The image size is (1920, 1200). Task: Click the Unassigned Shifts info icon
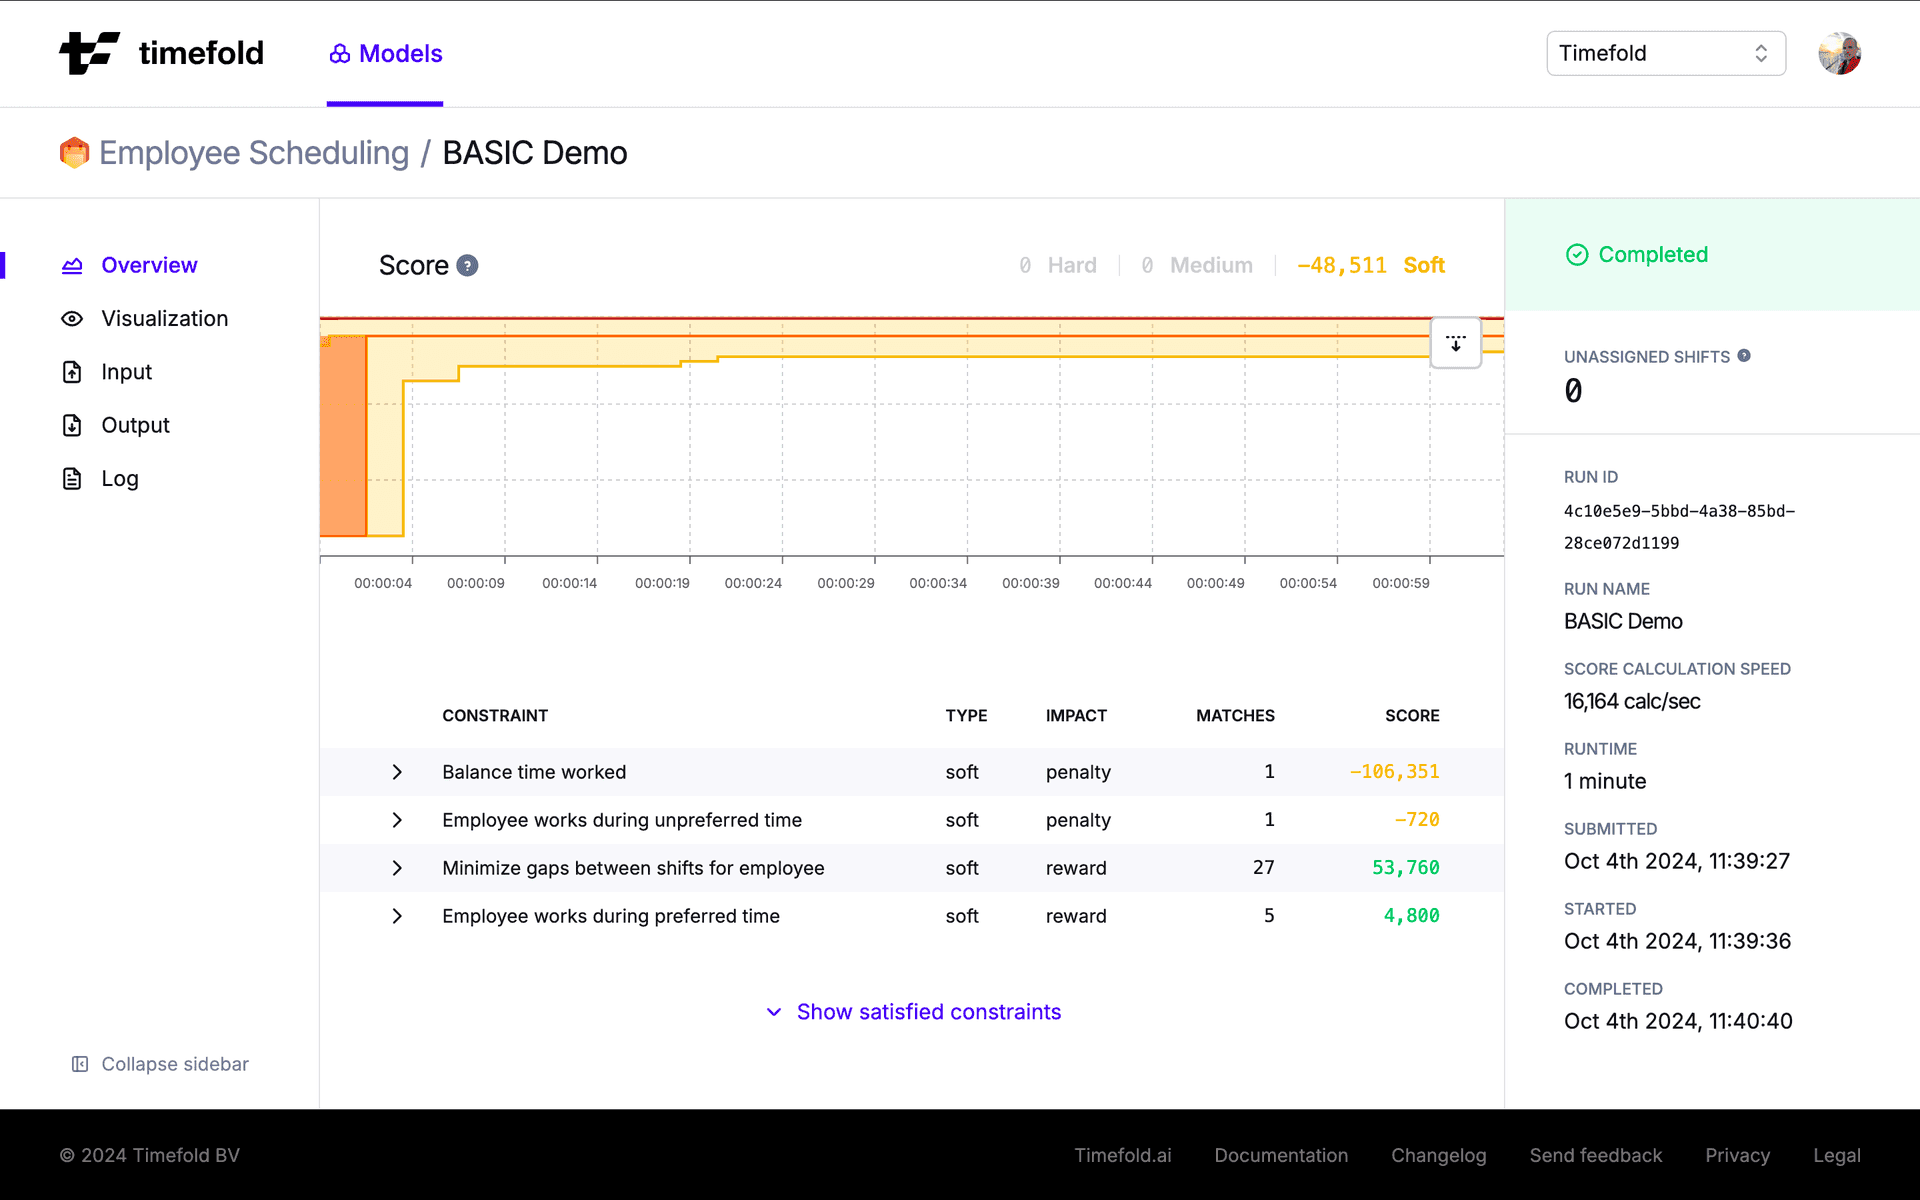1744,355
